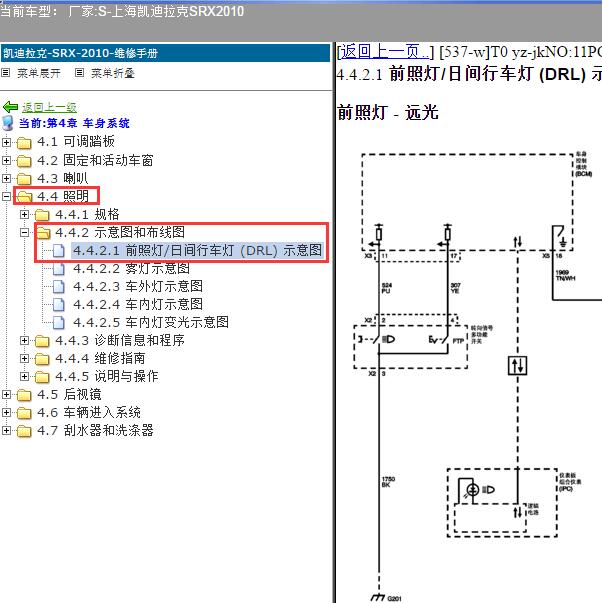Open 4.4.2.4 车内灯示意图

138,305
